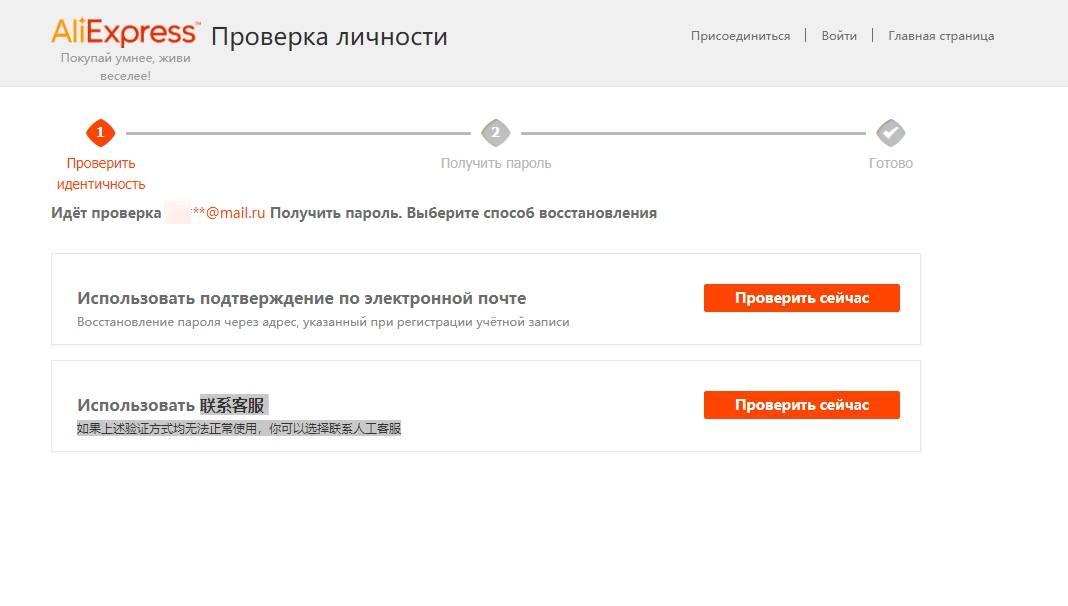Click the email confirmation option heading
The height and width of the screenshot is (606, 1068).
click(x=301, y=298)
